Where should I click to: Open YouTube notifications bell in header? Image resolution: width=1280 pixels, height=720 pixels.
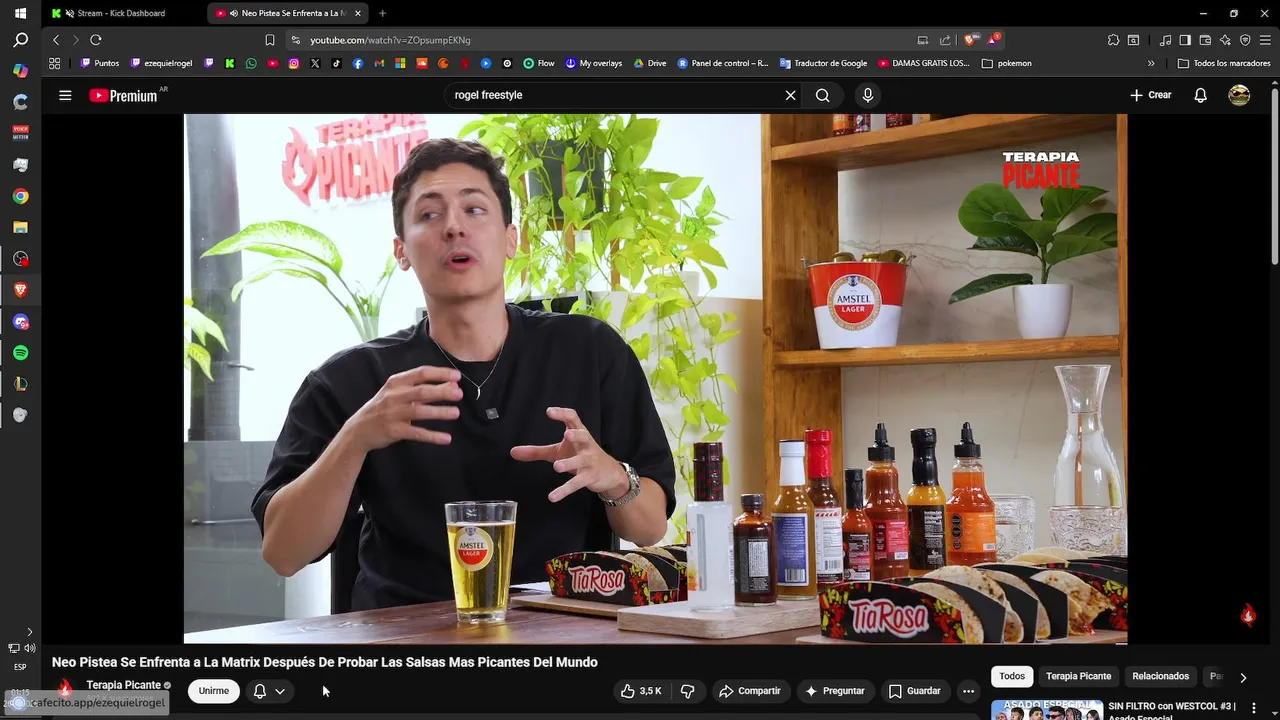click(x=1200, y=95)
